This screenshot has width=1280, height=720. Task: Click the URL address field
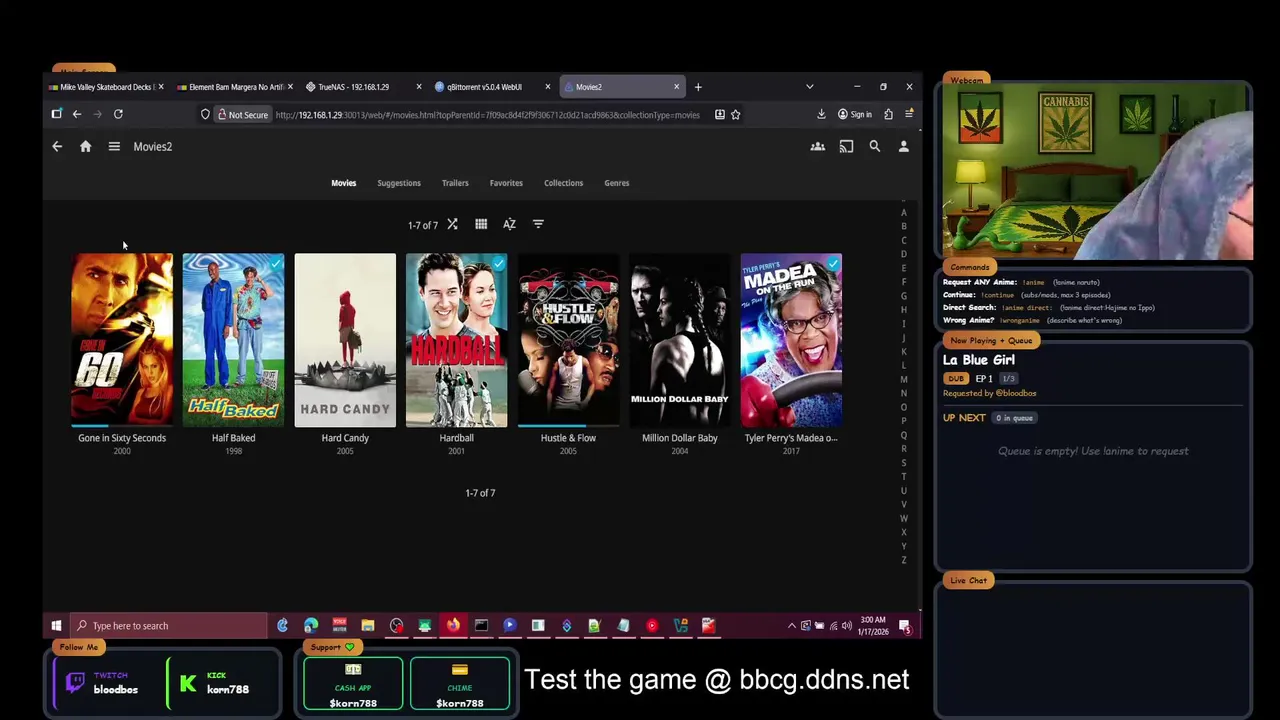pos(487,114)
